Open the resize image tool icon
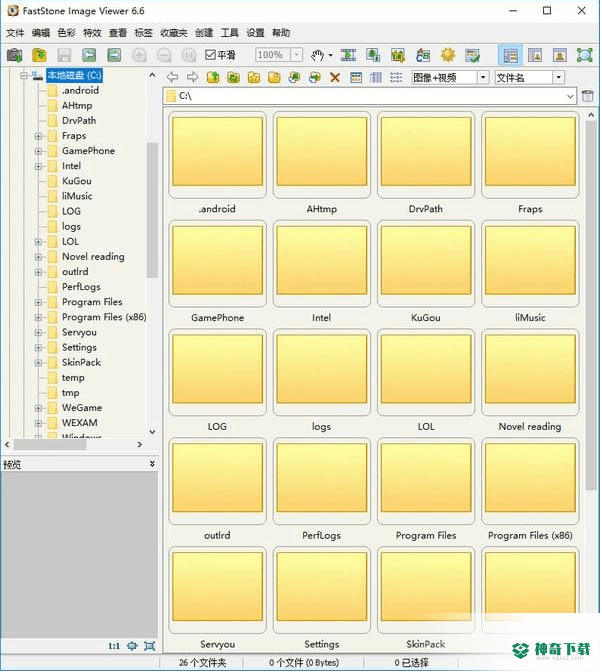Image resolution: width=602 pixels, height=672 pixels. [373, 55]
